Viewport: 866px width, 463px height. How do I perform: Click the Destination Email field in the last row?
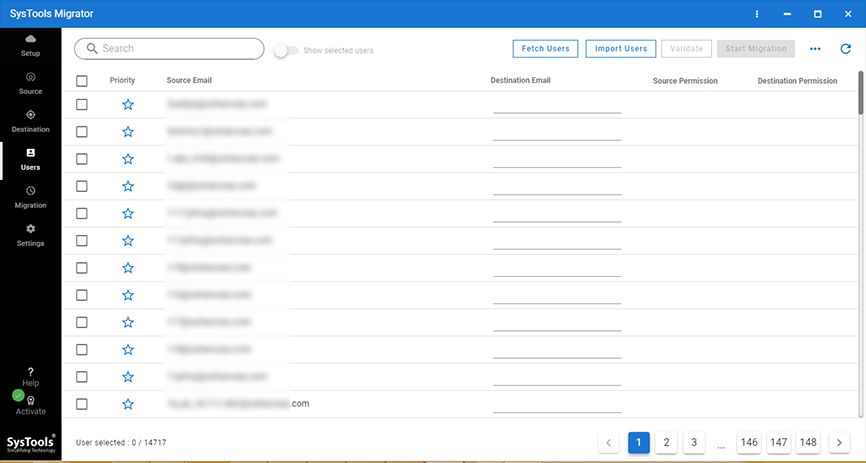(557, 406)
